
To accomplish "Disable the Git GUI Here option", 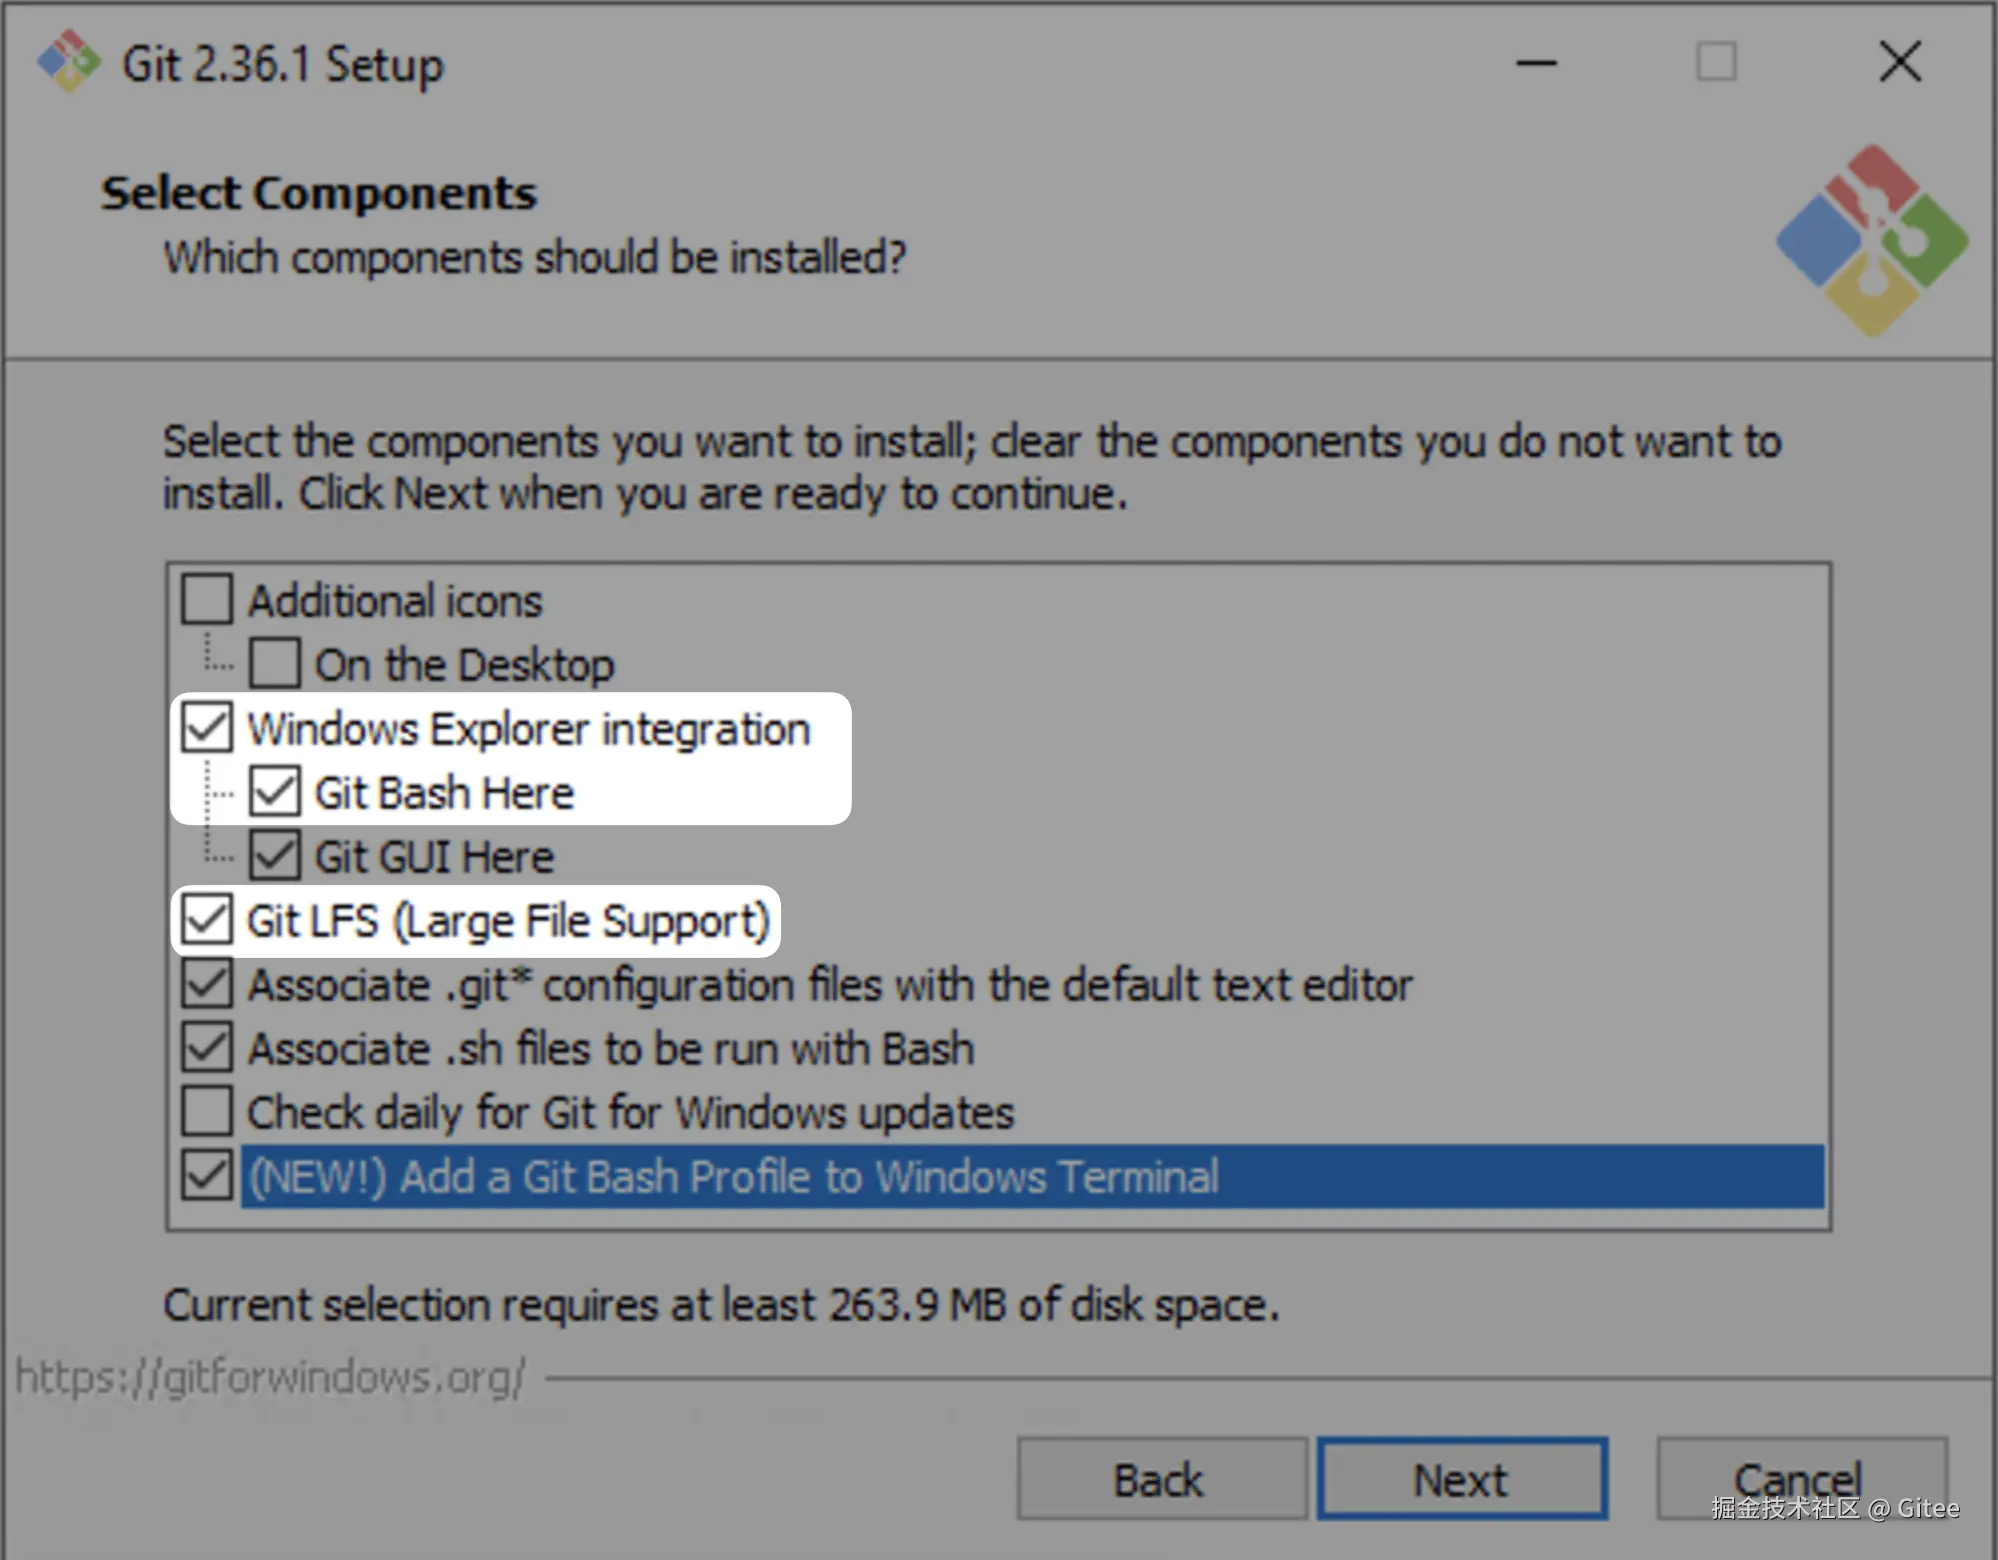I will [274, 856].
